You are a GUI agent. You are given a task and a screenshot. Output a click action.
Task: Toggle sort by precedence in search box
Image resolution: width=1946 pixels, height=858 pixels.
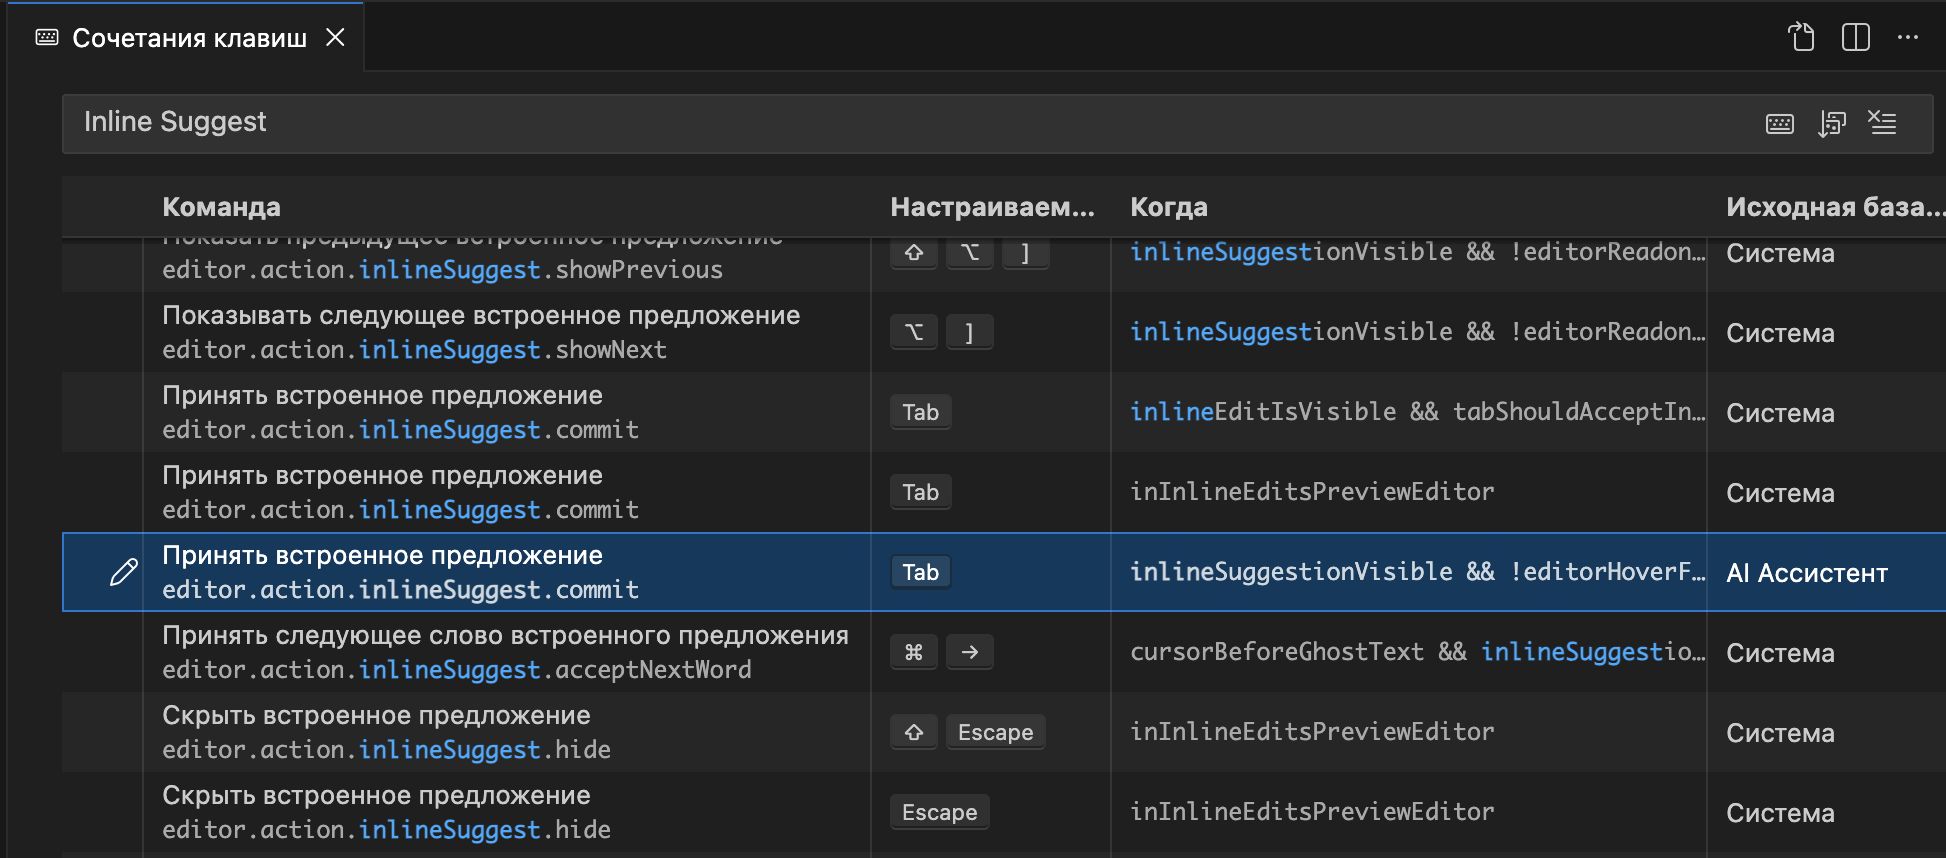[x=1832, y=123]
